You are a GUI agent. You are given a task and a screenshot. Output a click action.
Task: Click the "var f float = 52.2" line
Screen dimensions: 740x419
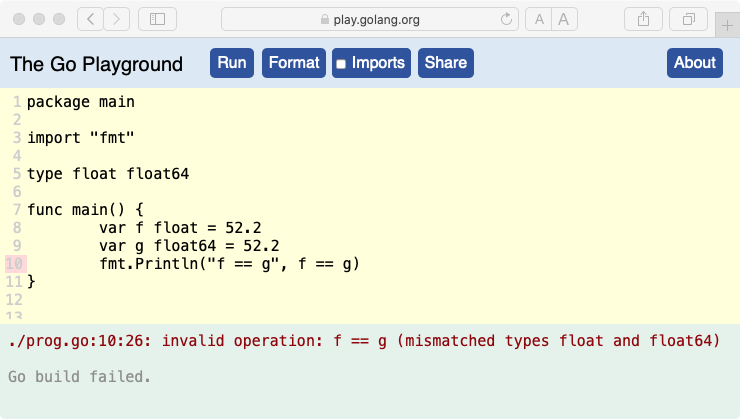coord(180,228)
